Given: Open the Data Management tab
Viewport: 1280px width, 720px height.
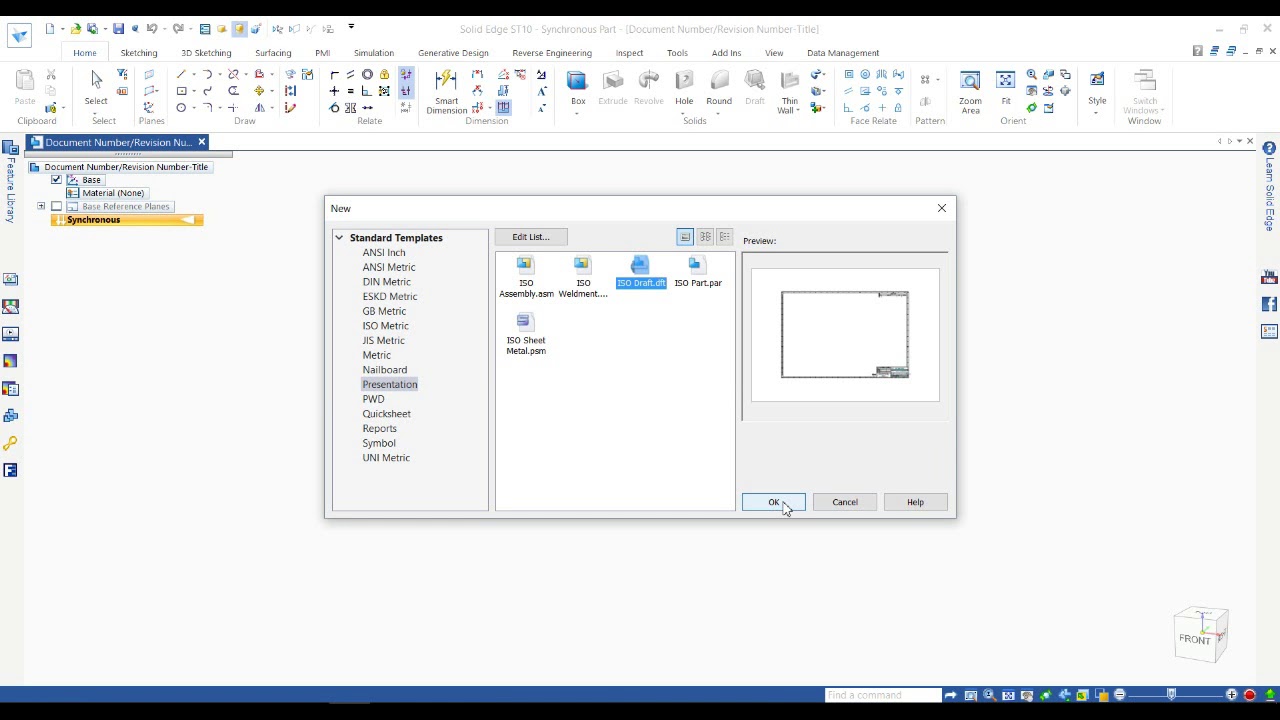Looking at the screenshot, I should click(x=843, y=53).
